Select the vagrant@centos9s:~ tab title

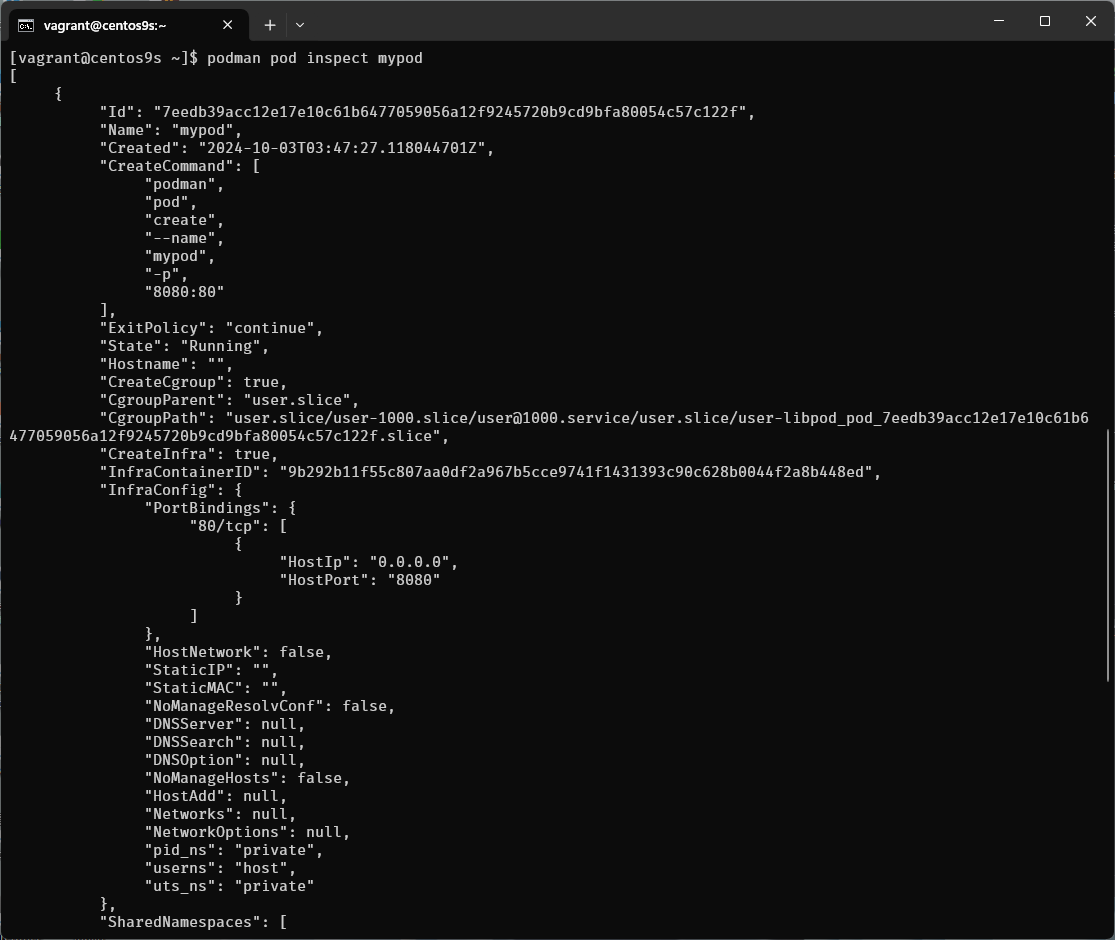tap(105, 25)
